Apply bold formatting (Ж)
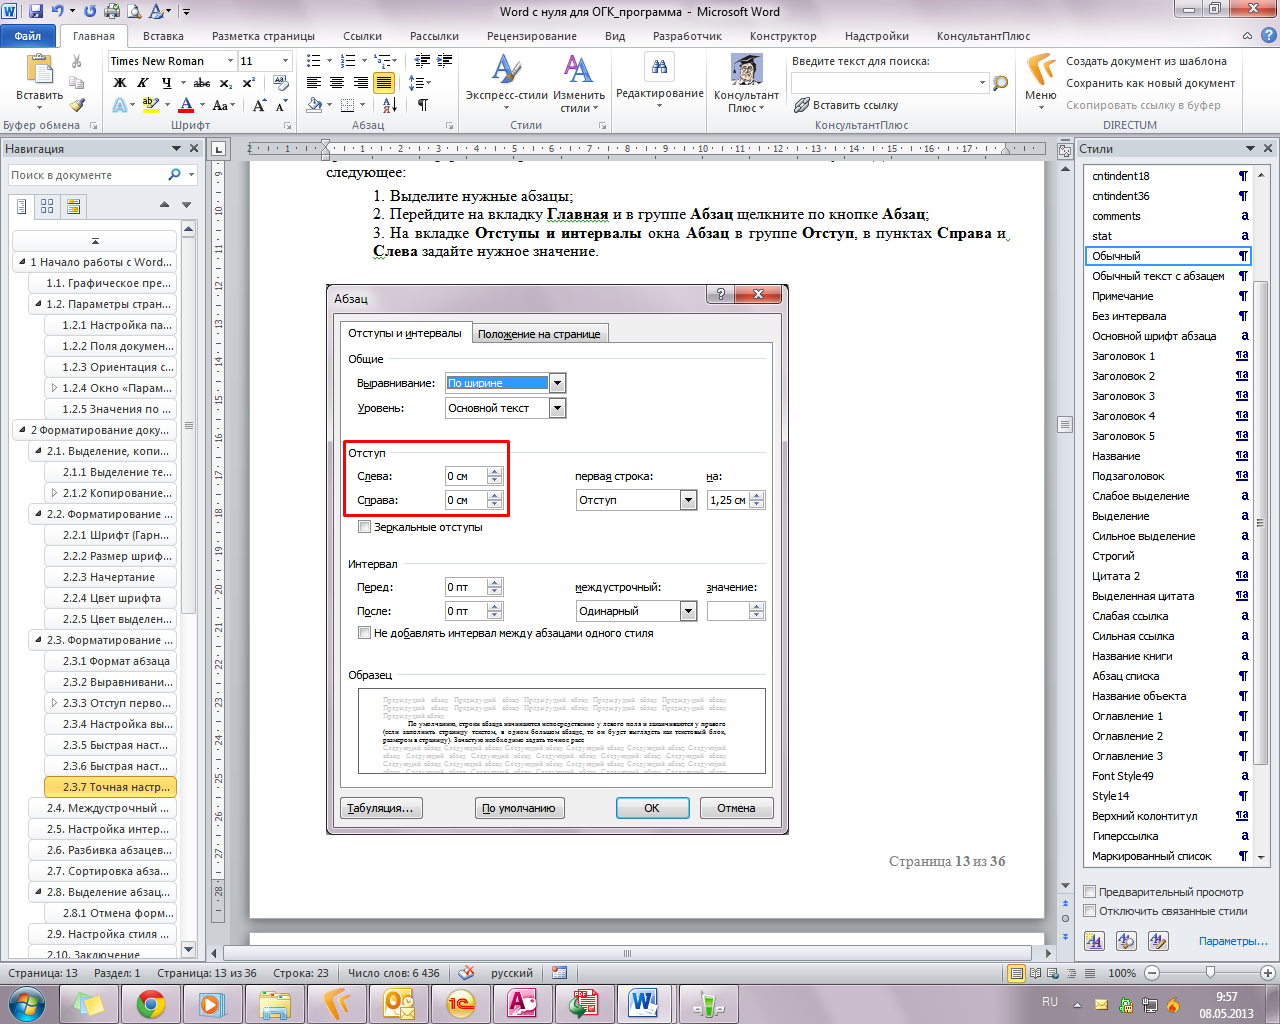Viewport: 1280px width, 1024px height. tap(120, 83)
